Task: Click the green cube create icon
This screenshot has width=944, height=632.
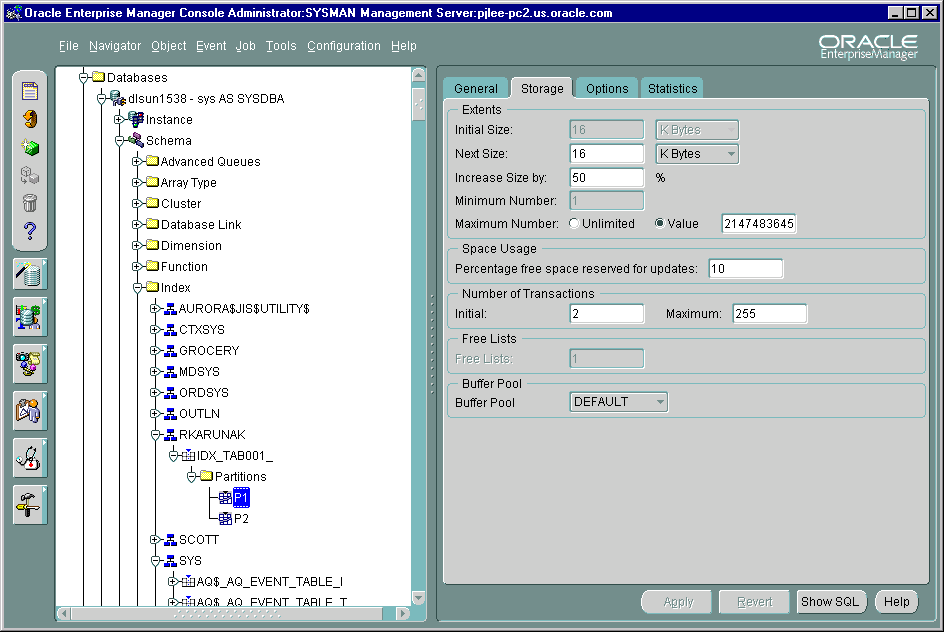Action: [30, 147]
